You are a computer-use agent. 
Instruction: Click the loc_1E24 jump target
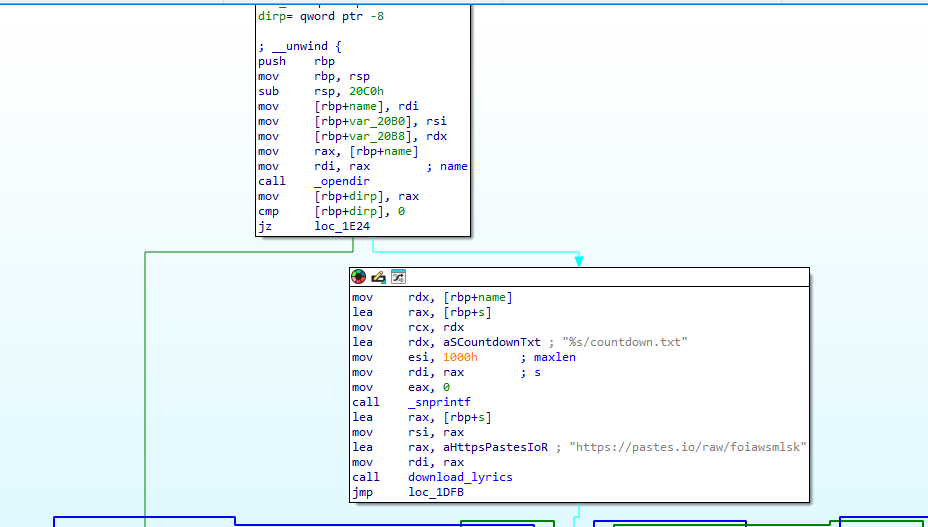pos(342,226)
